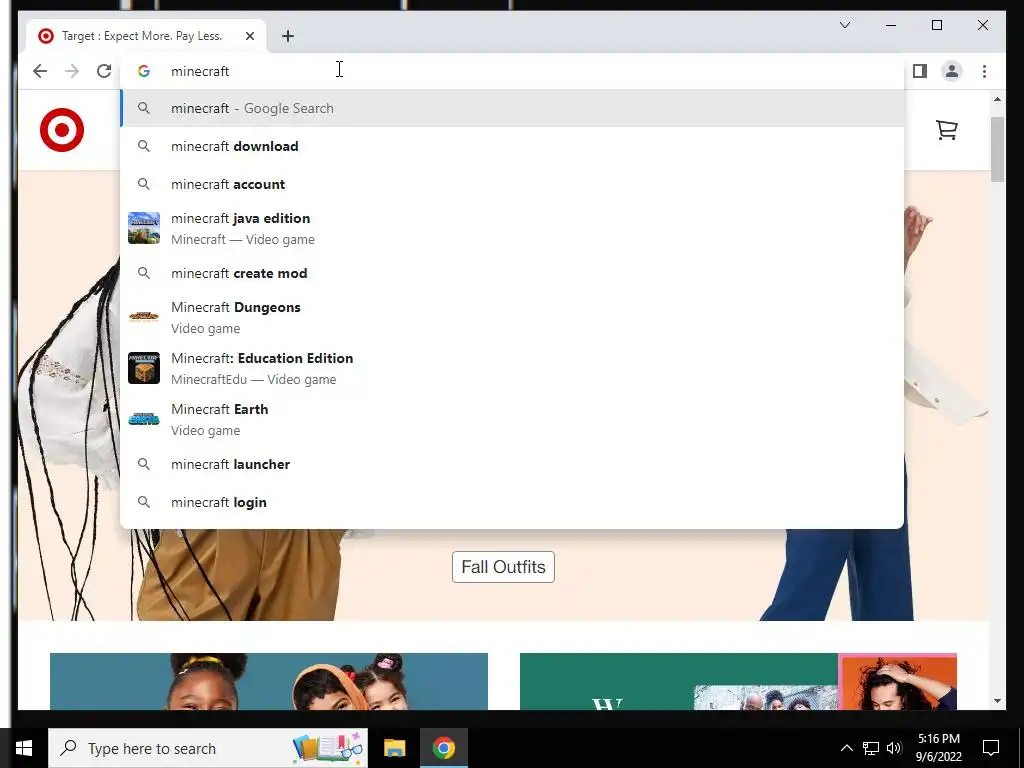Click the search highlights illustration in taskbar
Viewport: 1024px width, 768px height.
point(328,748)
